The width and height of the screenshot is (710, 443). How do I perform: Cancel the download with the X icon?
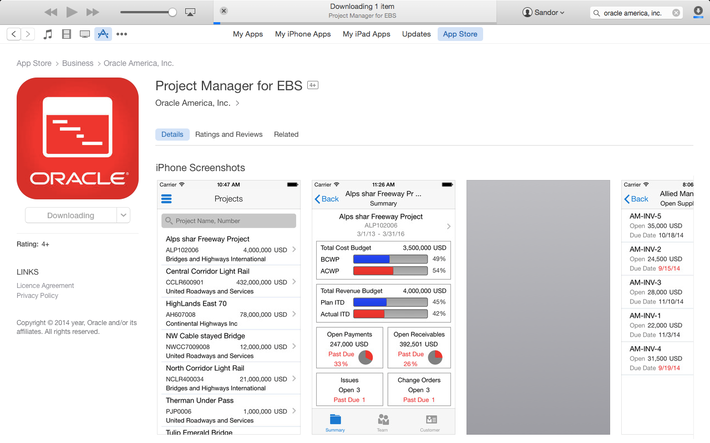[x=224, y=11]
